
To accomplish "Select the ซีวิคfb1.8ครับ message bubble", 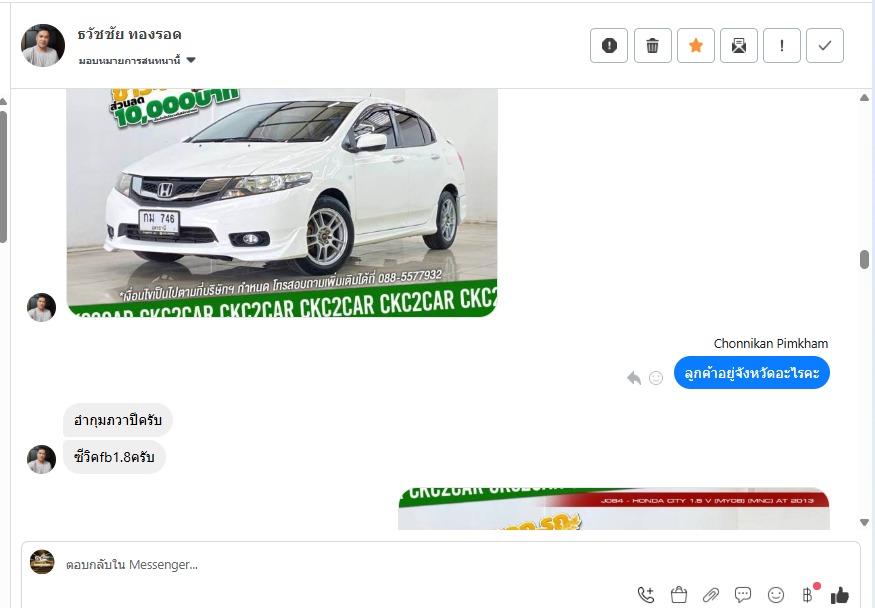I will pos(114,457).
